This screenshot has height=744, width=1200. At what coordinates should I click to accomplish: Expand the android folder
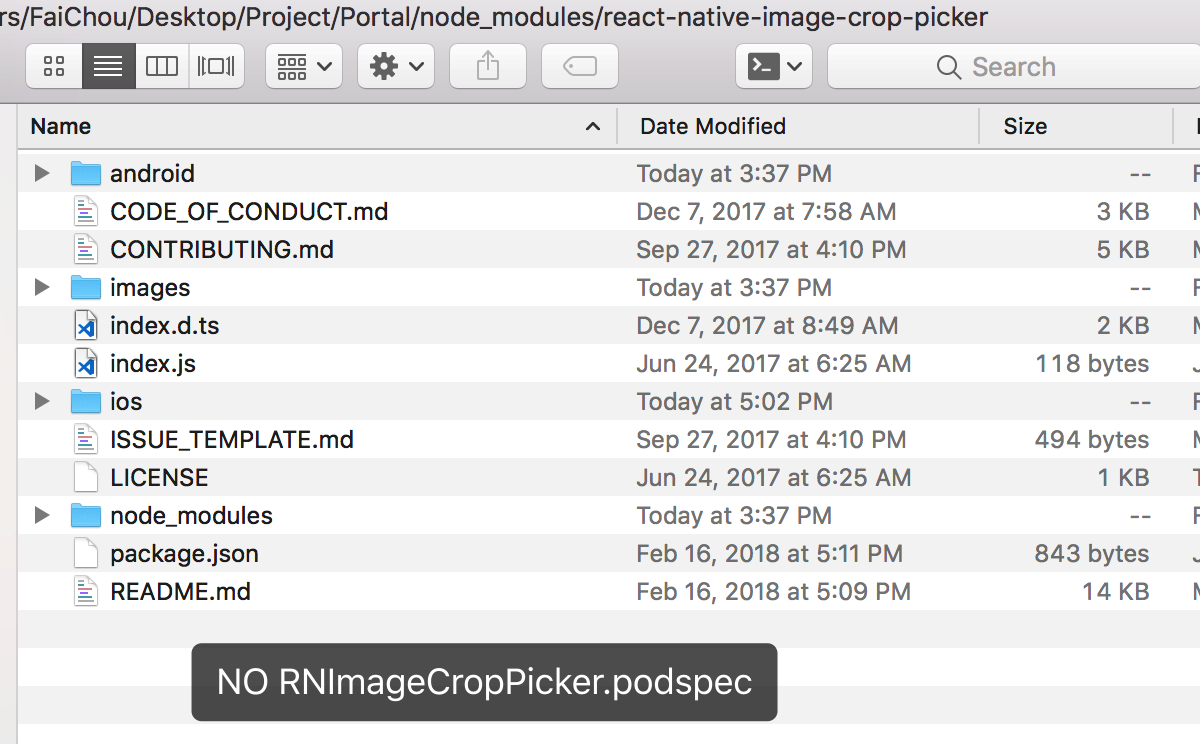(41, 173)
